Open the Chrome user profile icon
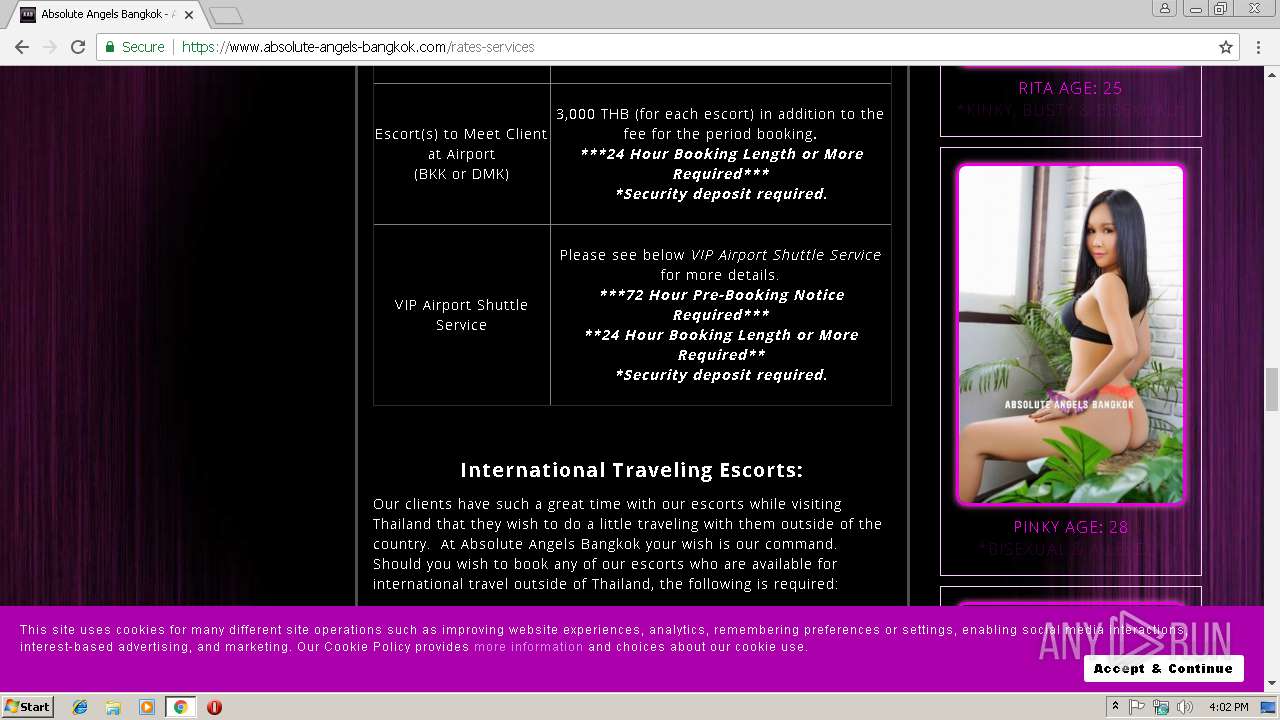Screen dimensions: 1280x720 click(x=1165, y=8)
